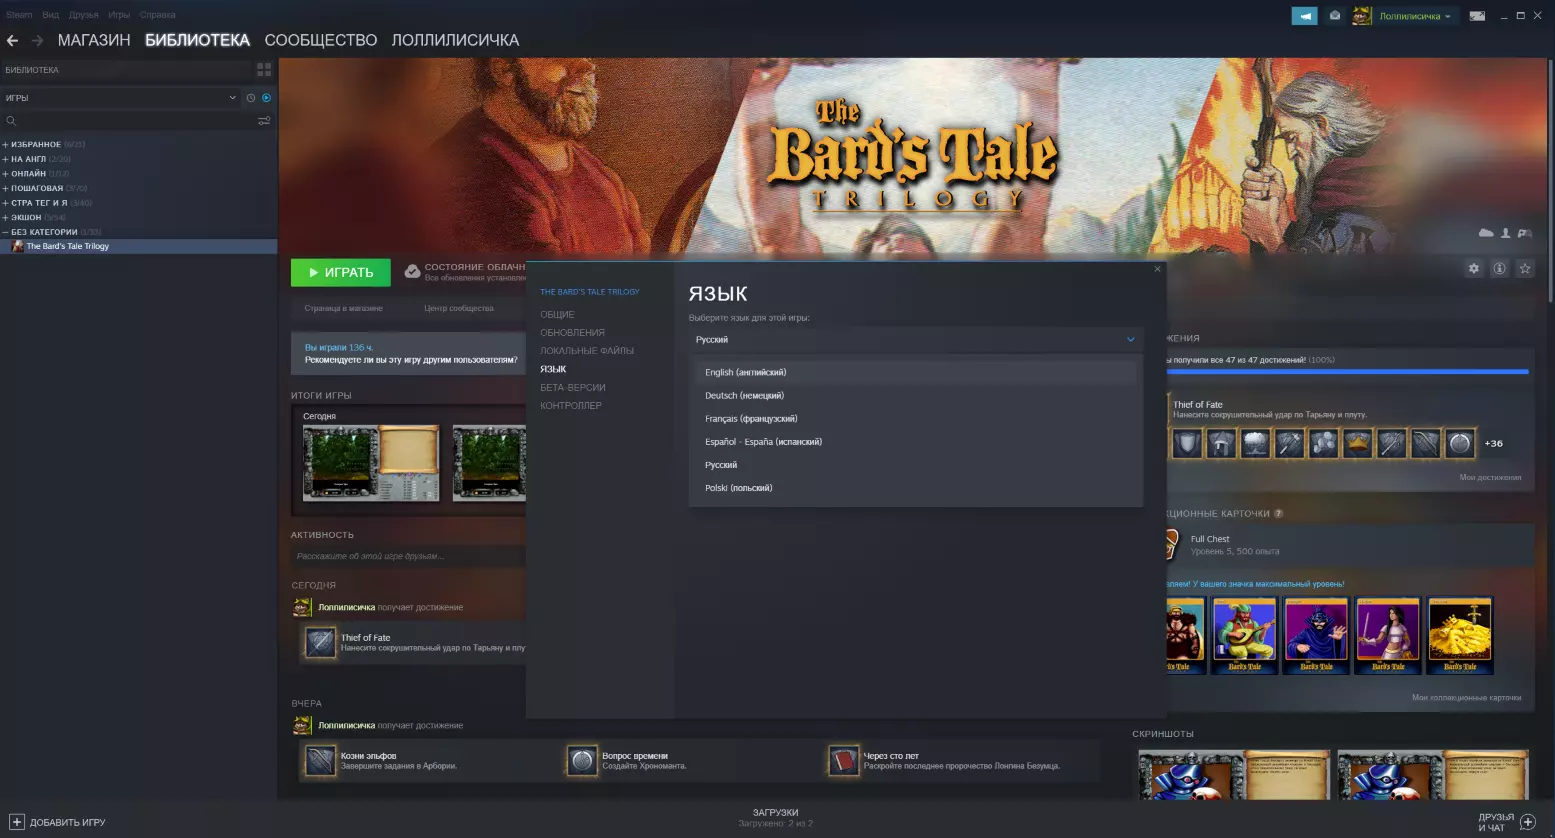1555x838 pixels.
Task: Click the profile avatar picture
Action: 1362,16
